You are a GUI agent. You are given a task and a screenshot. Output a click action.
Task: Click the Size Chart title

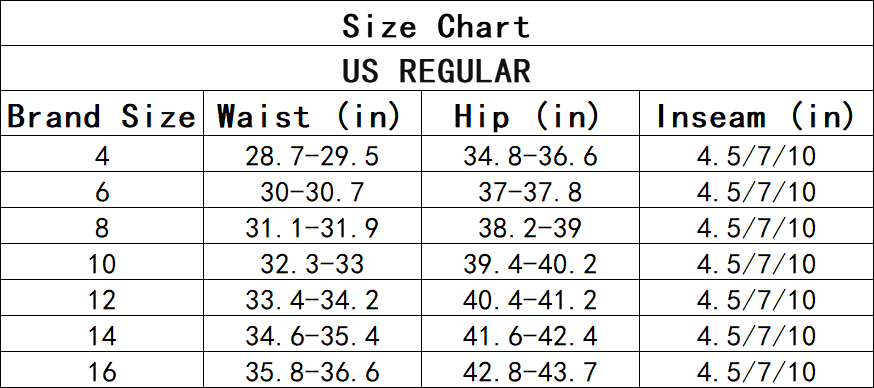436,26
